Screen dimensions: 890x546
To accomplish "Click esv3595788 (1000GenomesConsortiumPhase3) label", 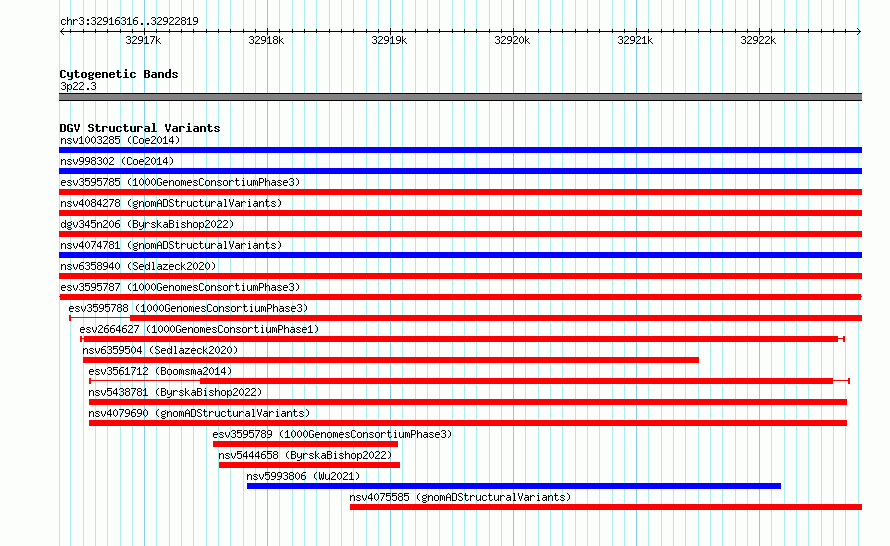I will 188,308.
